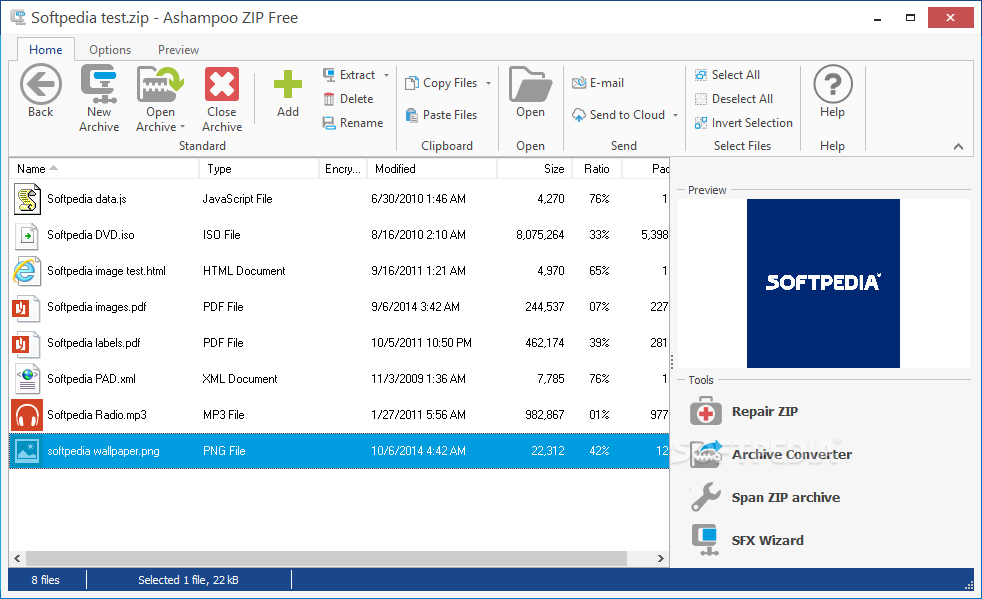
Task: Click Select All
Action: [727, 75]
